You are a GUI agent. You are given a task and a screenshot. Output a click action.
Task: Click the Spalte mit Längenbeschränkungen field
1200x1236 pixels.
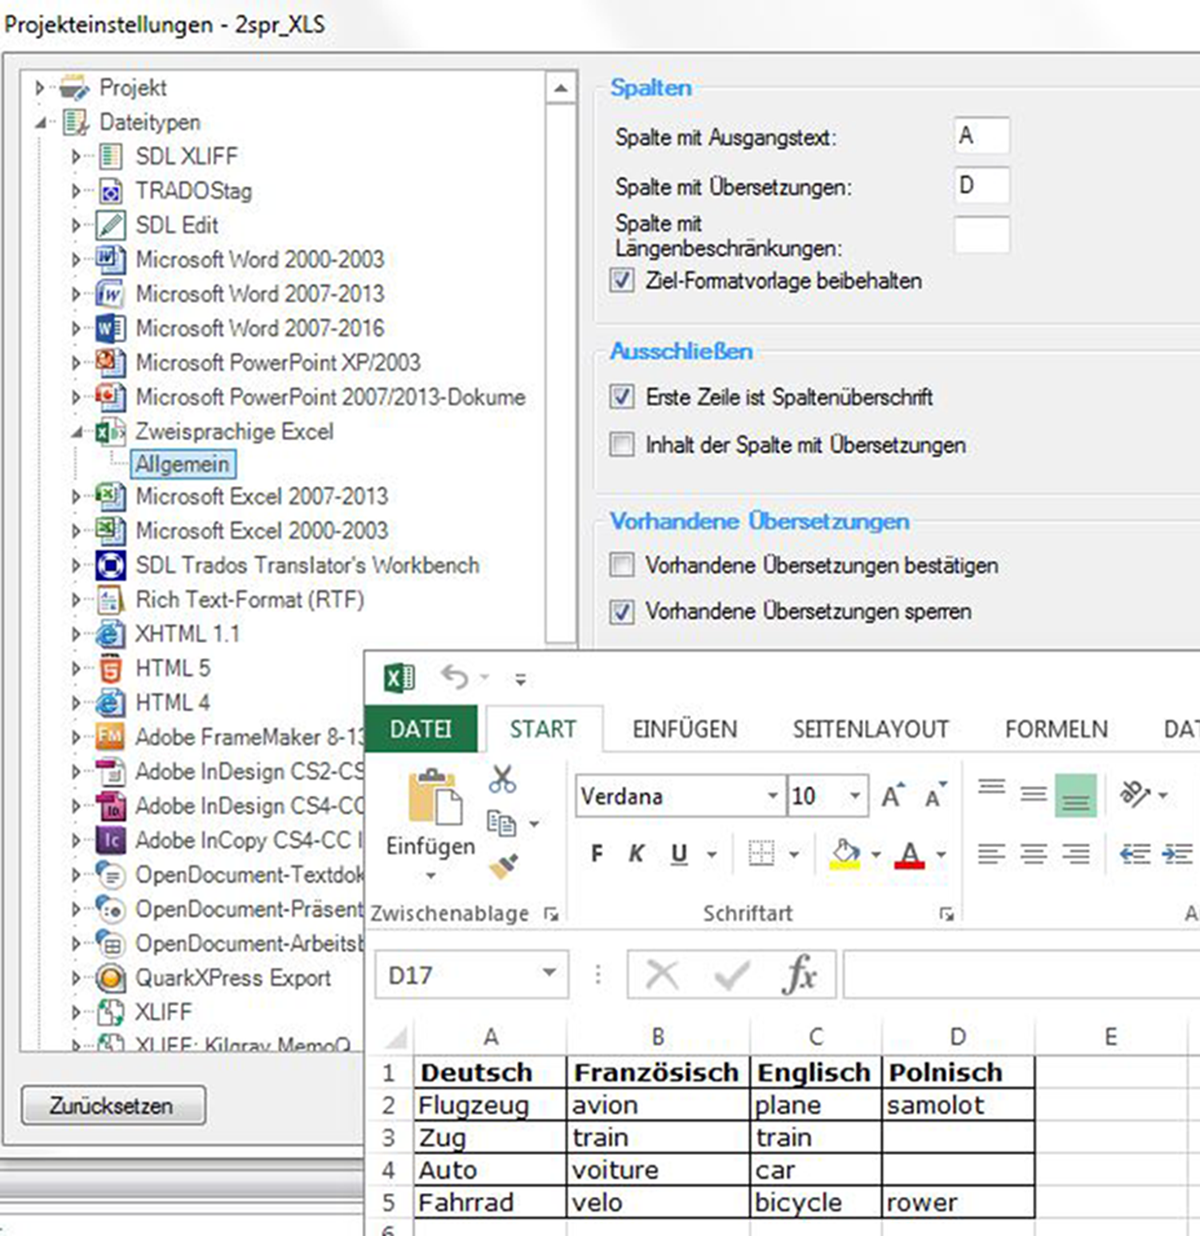(x=981, y=234)
